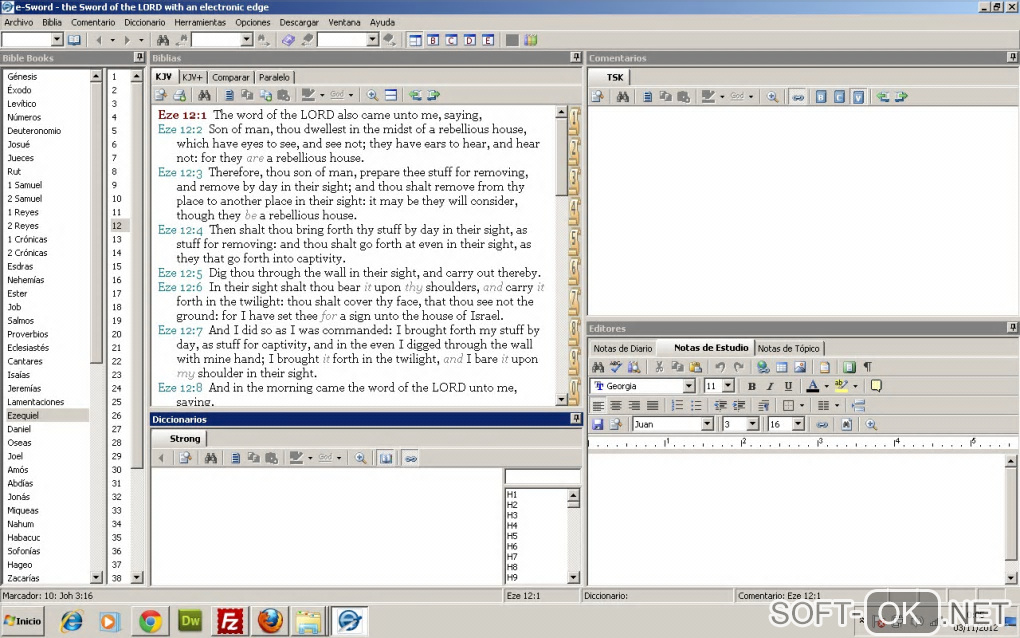The width and height of the screenshot is (1020, 638).
Task: Click the zoom magnifier in Diccionarios toolbar
Action: 360,459
